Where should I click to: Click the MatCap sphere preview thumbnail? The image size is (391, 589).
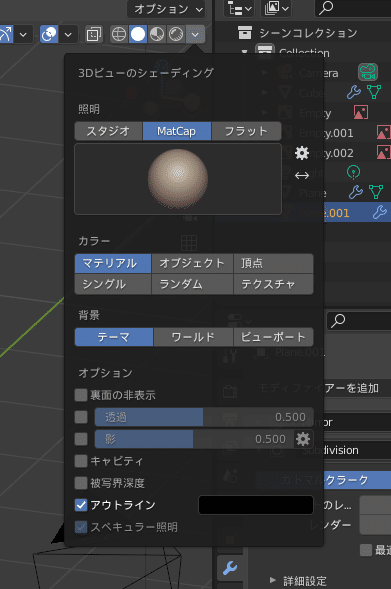[x=178, y=179]
